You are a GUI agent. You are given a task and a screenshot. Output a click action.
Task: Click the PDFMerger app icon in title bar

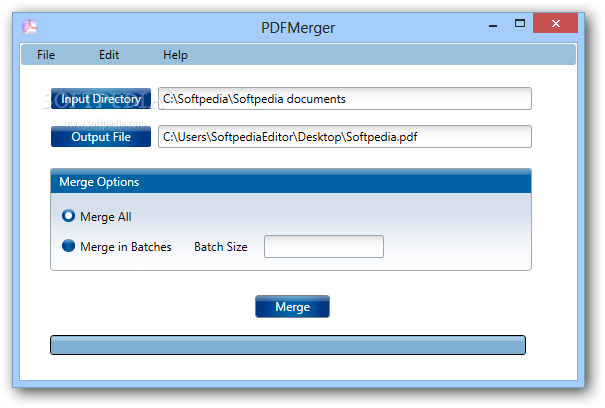coord(29,27)
